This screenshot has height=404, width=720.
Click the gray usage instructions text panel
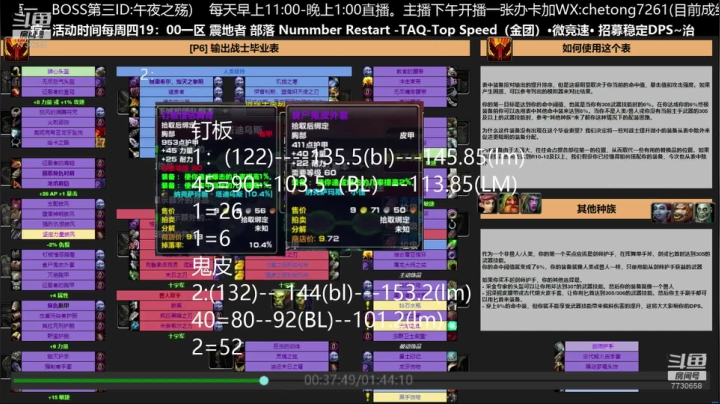pos(596,127)
